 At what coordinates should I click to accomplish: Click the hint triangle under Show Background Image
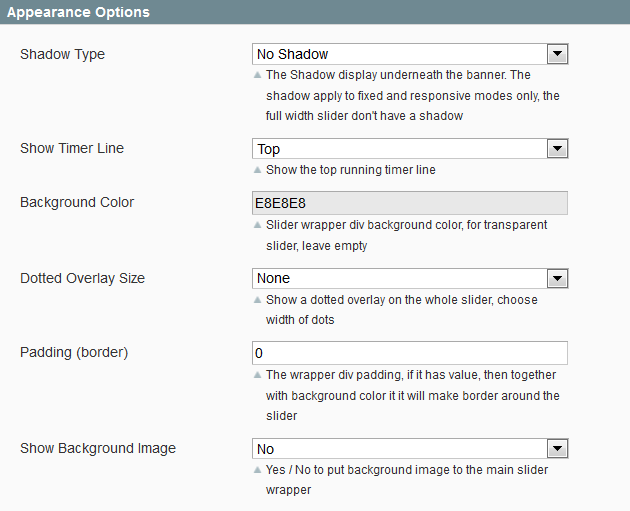click(x=258, y=470)
